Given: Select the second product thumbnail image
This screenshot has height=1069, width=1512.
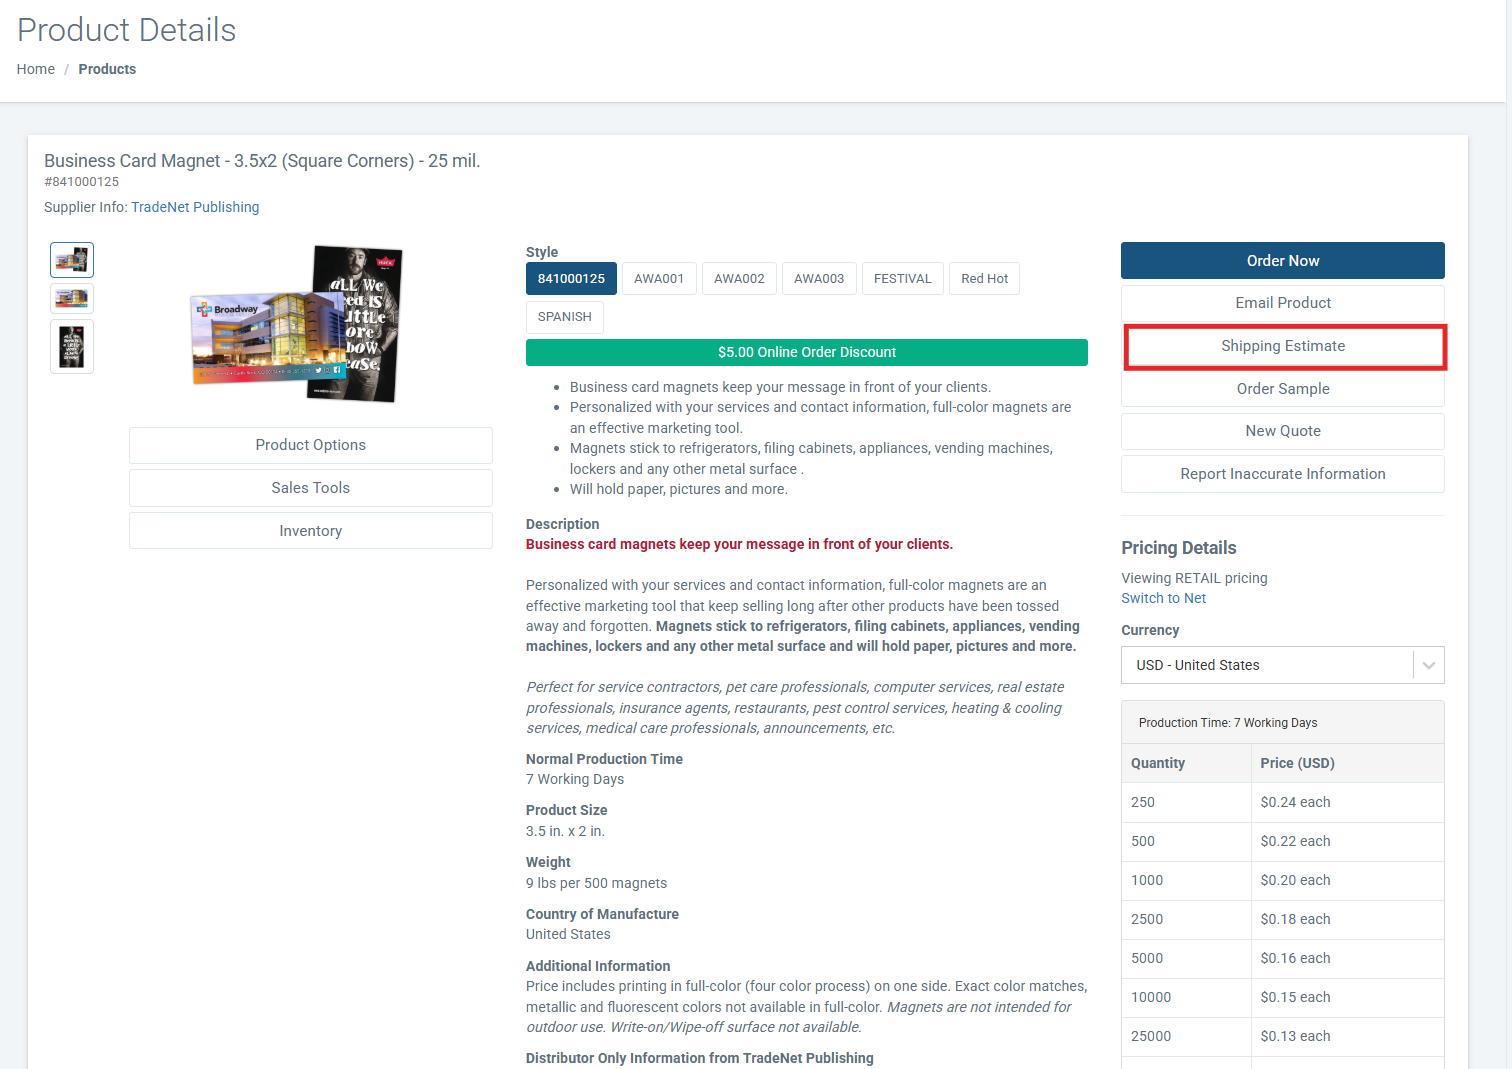Looking at the screenshot, I should pyautogui.click(x=72, y=298).
